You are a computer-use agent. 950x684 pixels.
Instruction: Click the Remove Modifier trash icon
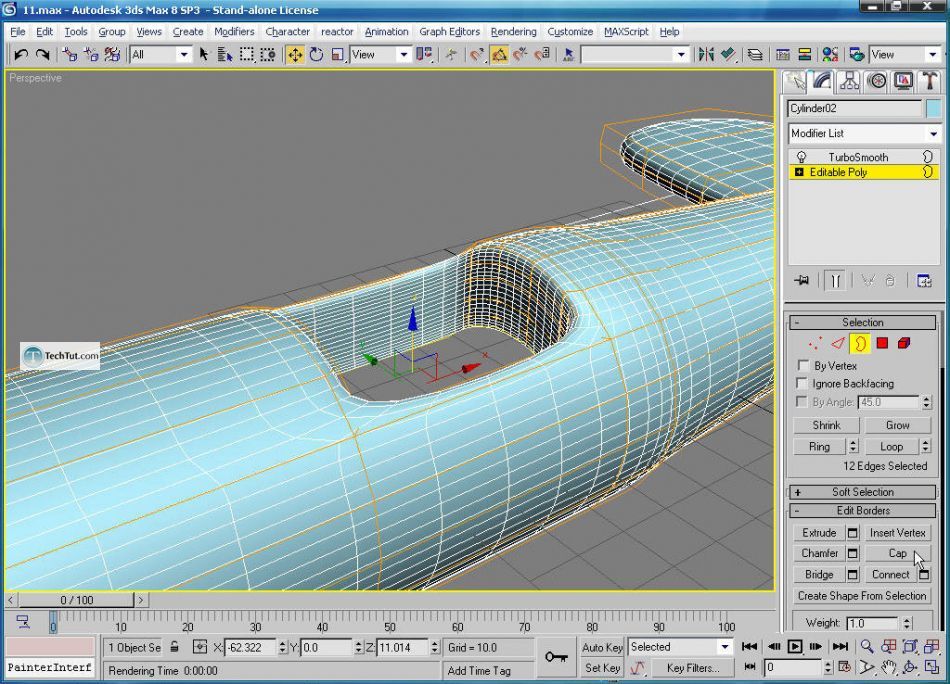tap(890, 281)
